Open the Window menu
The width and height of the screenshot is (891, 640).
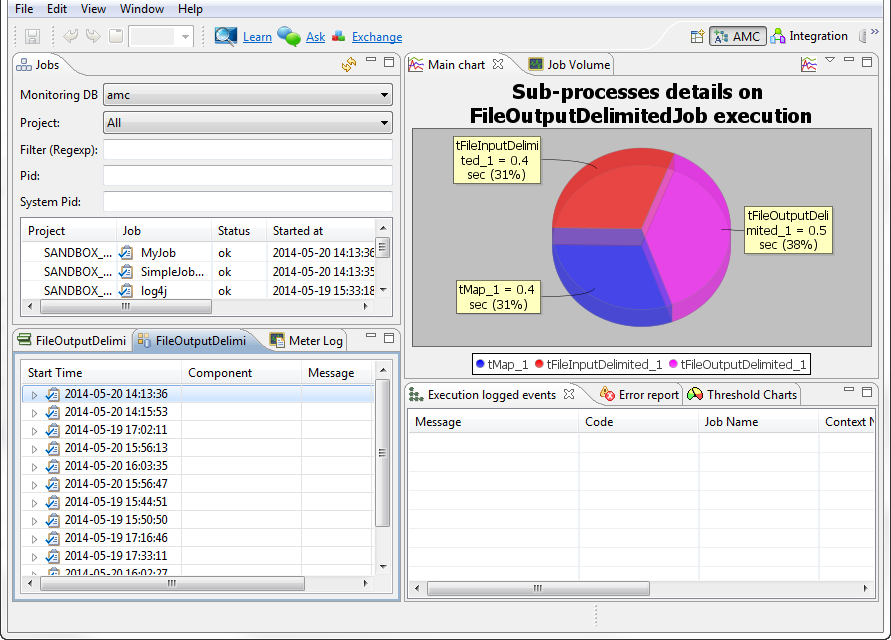(142, 9)
